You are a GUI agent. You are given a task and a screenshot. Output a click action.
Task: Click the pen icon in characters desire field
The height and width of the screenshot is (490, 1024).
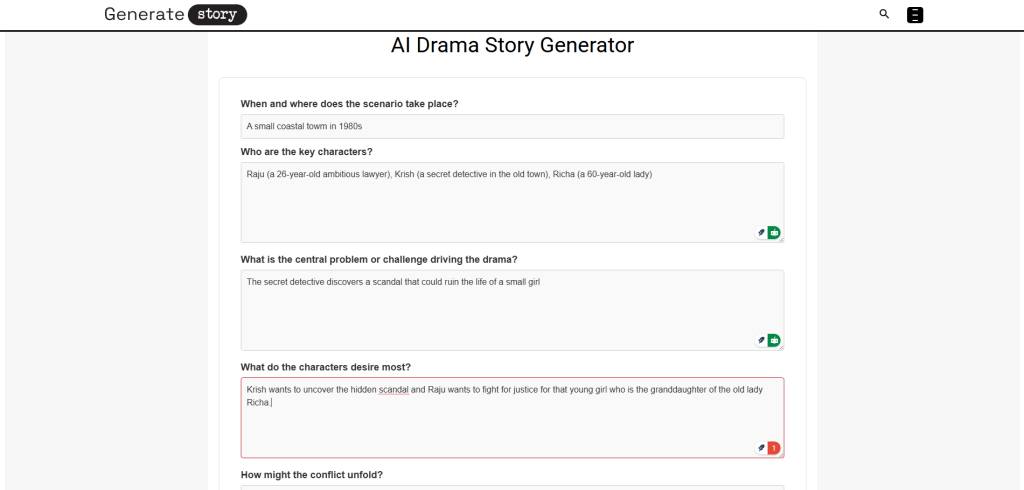pyautogui.click(x=761, y=447)
